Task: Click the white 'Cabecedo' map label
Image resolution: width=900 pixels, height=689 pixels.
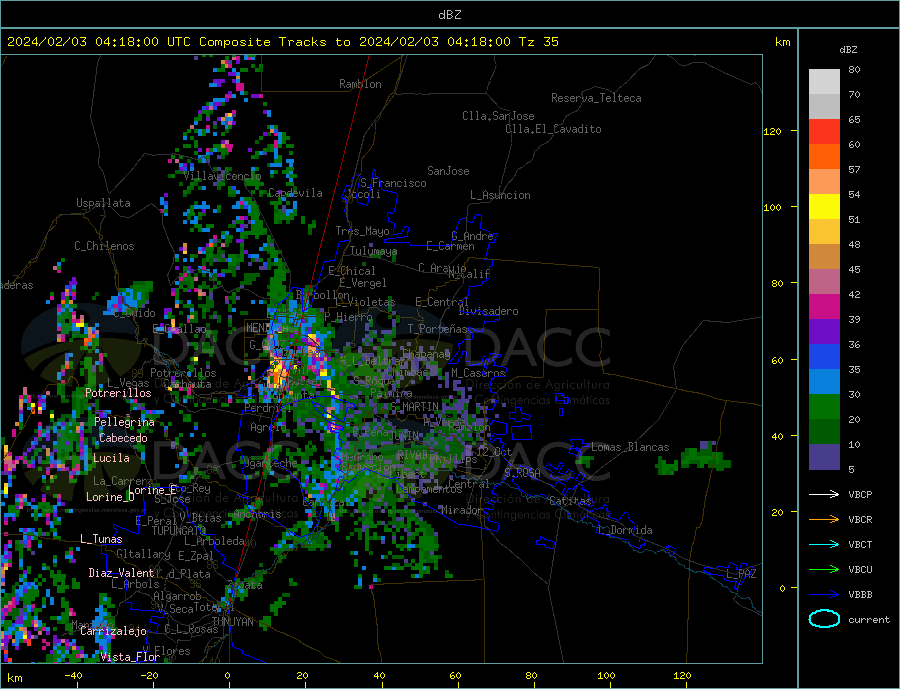Action: [123, 438]
